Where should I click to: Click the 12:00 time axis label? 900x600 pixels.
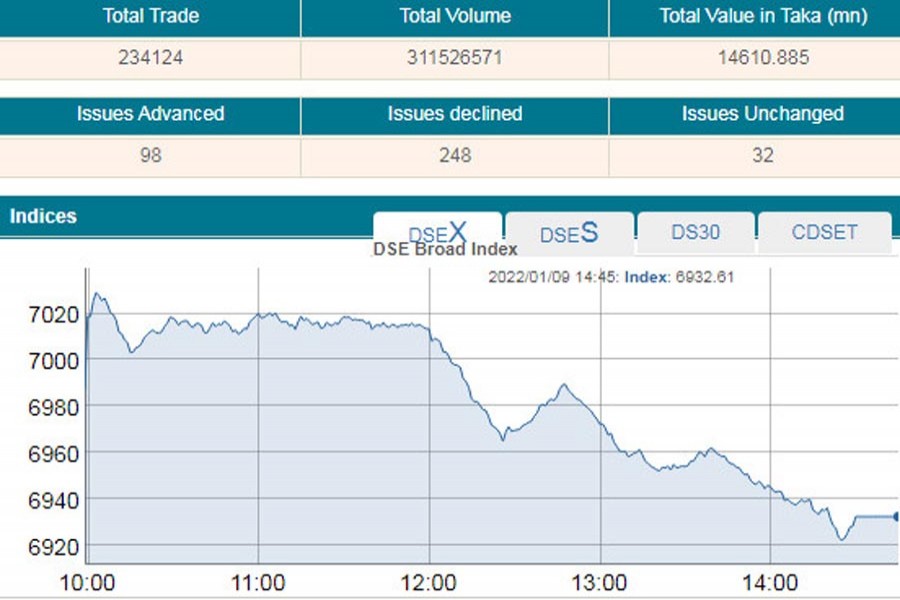(430, 583)
